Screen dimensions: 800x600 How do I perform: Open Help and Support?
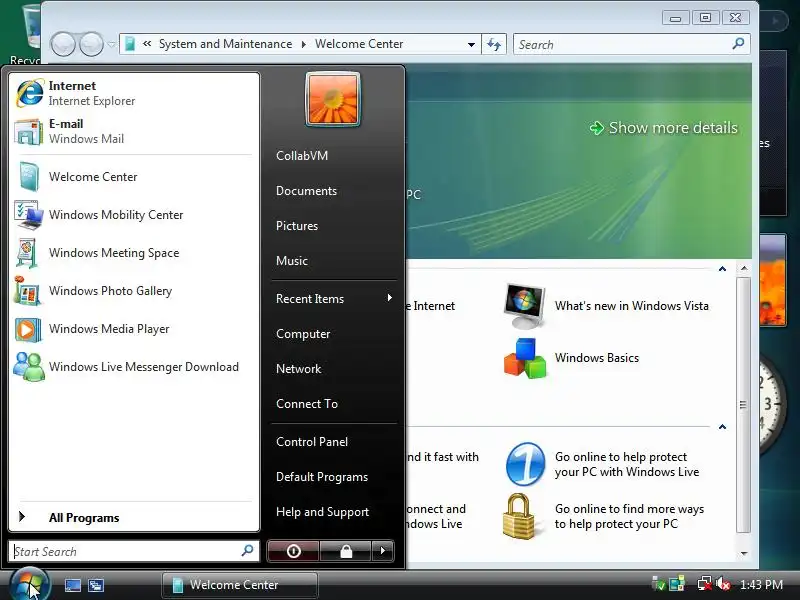tap(322, 512)
